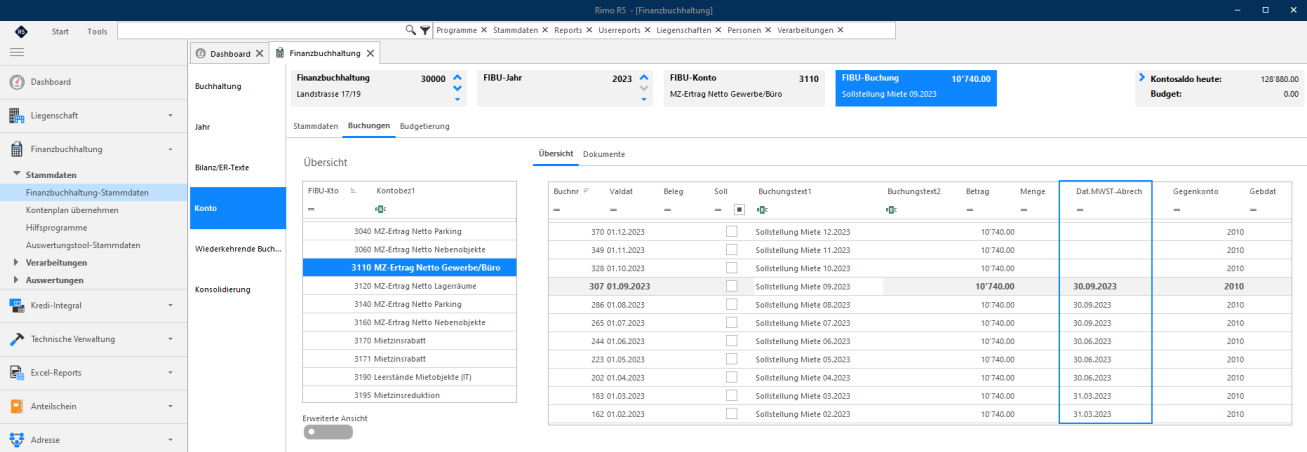
Task: Click the Buchnr column sort icon
Action: pyautogui.click(x=586, y=190)
